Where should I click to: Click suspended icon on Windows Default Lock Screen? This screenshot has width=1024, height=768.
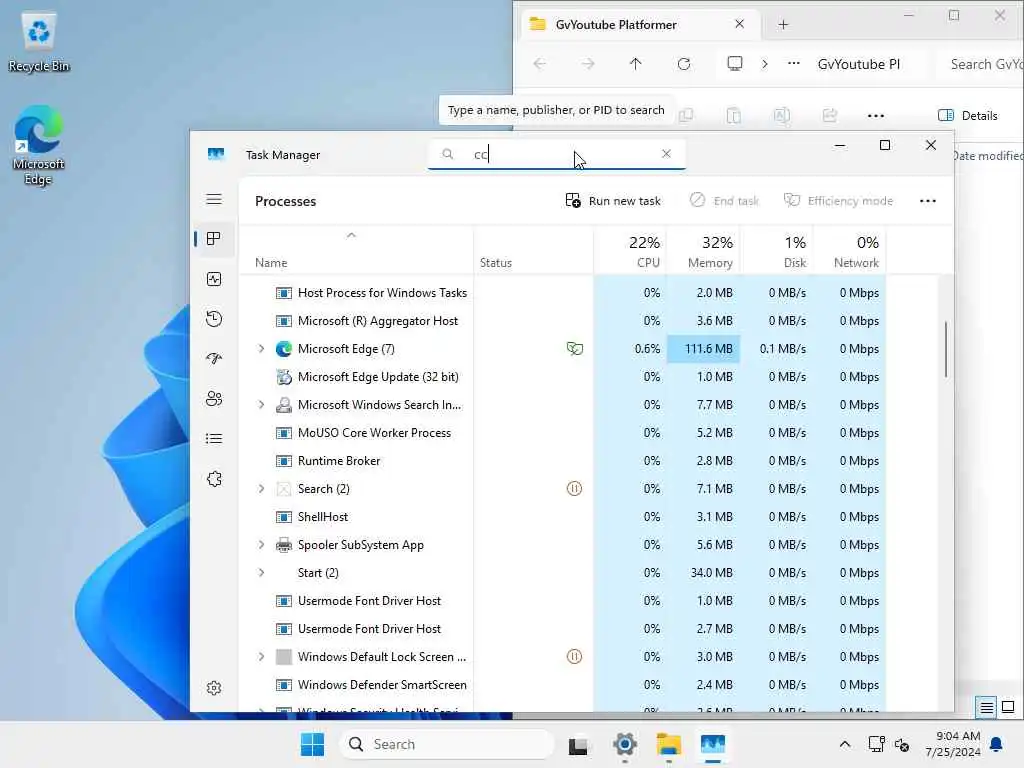tap(574, 656)
